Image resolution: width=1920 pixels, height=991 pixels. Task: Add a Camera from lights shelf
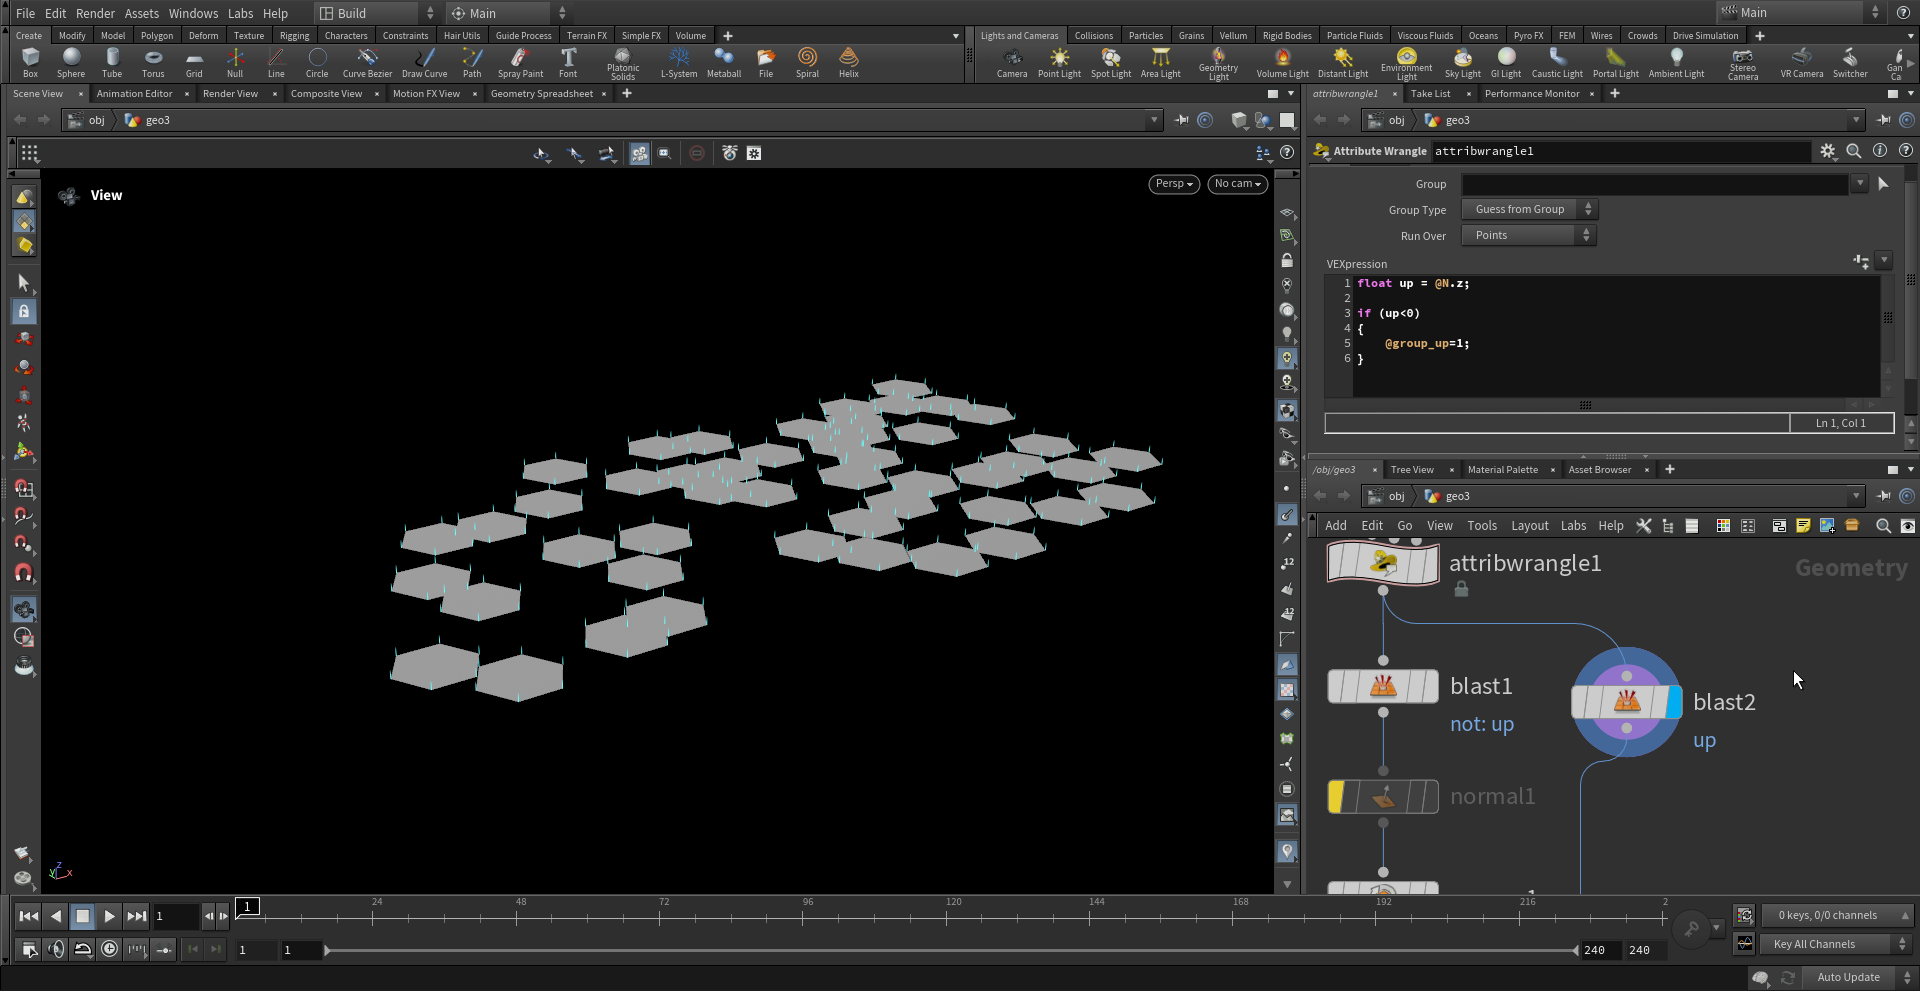1012,62
